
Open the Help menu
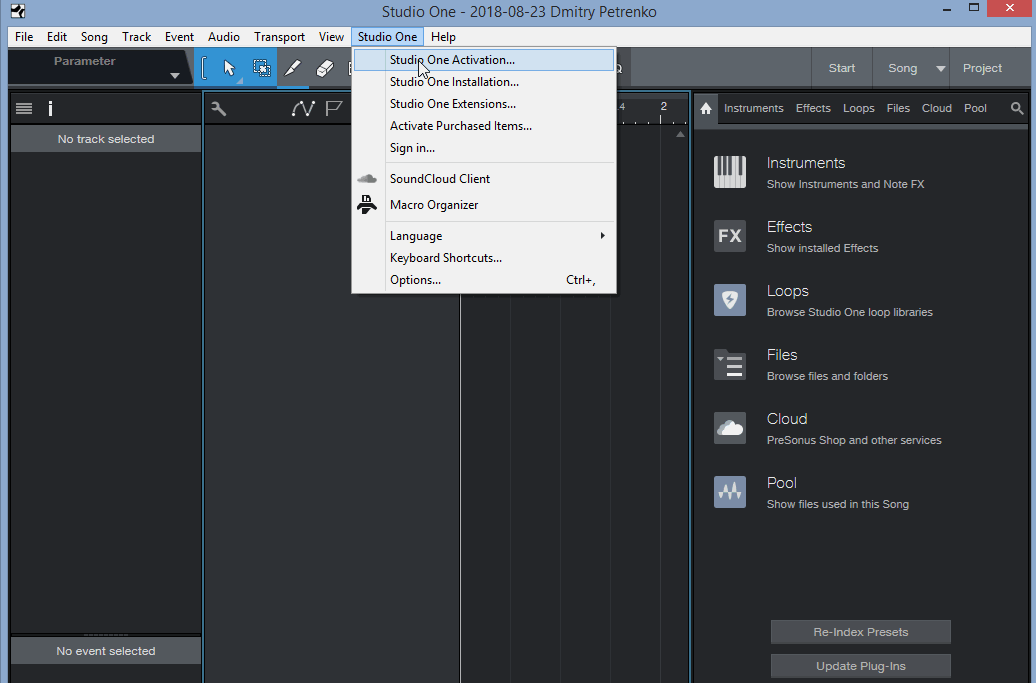click(x=443, y=37)
